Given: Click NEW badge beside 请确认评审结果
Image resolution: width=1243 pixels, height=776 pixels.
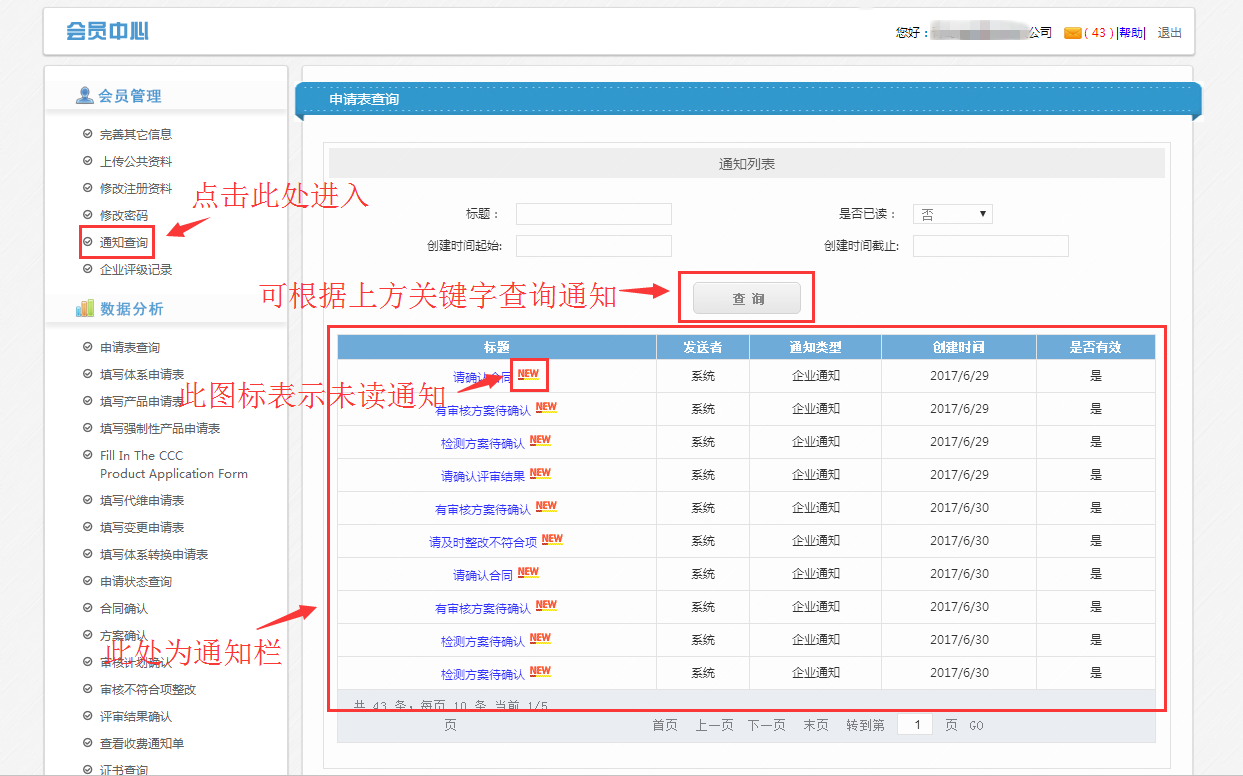Looking at the screenshot, I should 540,474.
